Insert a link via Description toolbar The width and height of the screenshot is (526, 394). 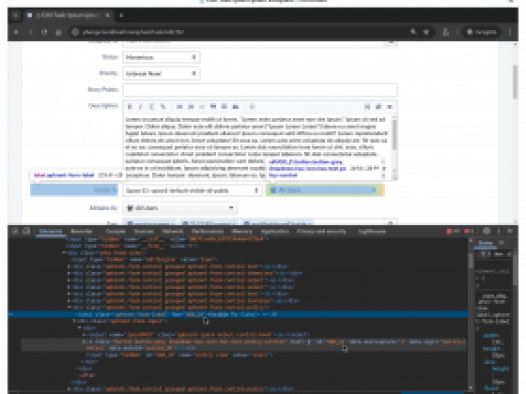[163, 107]
